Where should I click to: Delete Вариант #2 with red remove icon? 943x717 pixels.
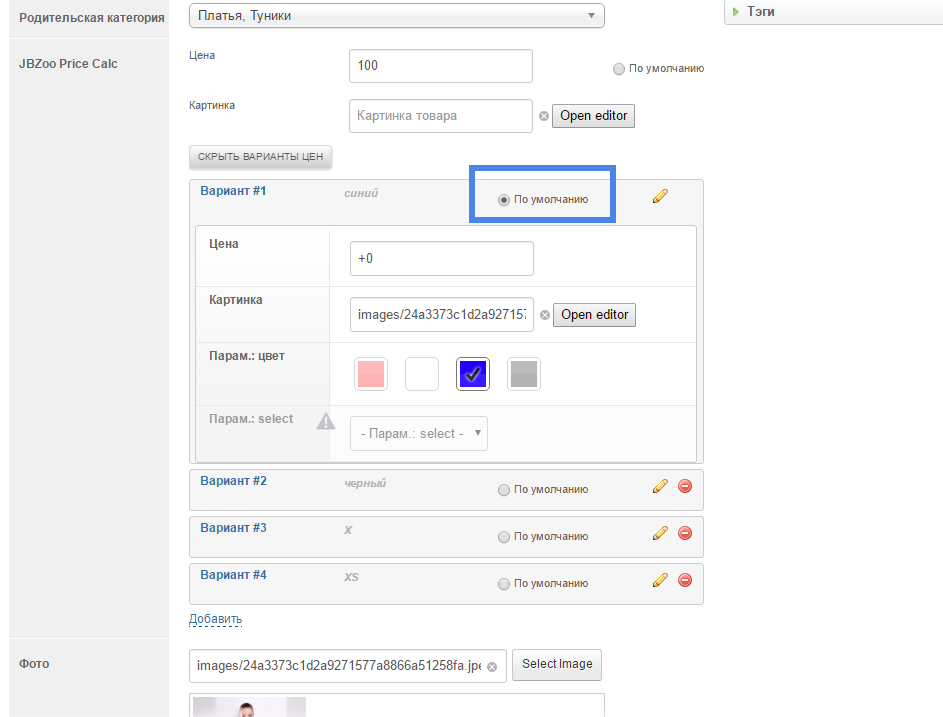[685, 487]
